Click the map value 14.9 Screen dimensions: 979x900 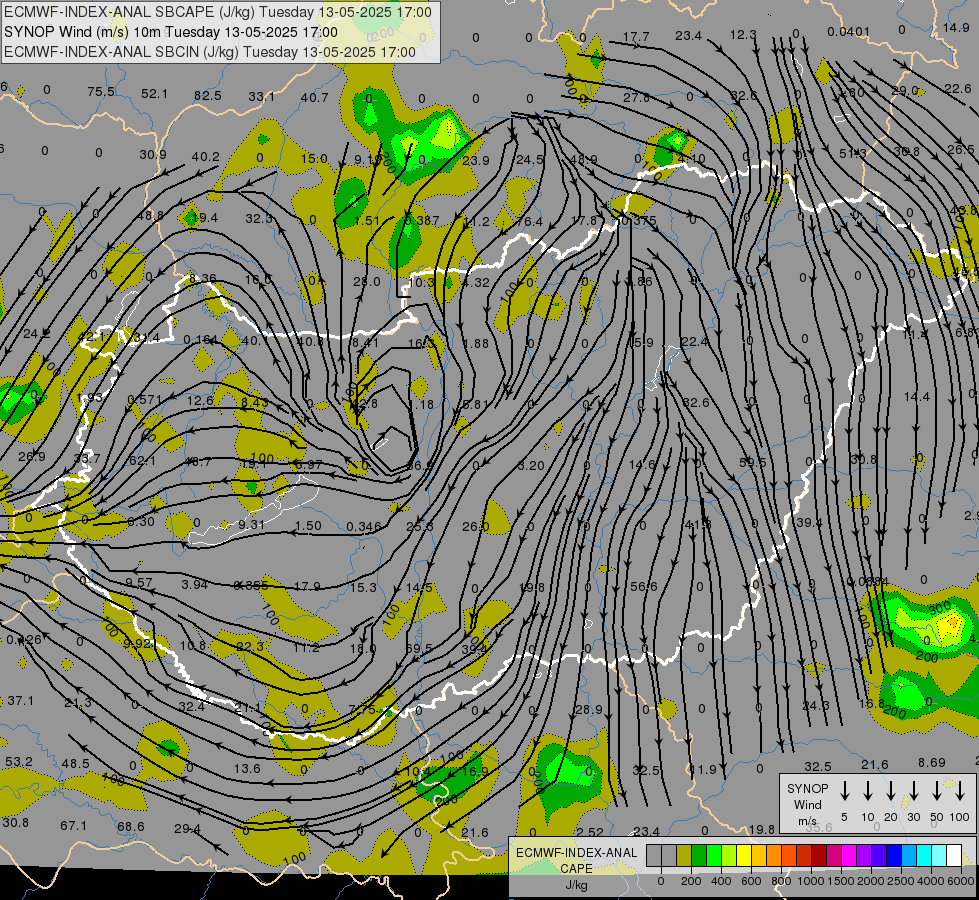point(956,27)
